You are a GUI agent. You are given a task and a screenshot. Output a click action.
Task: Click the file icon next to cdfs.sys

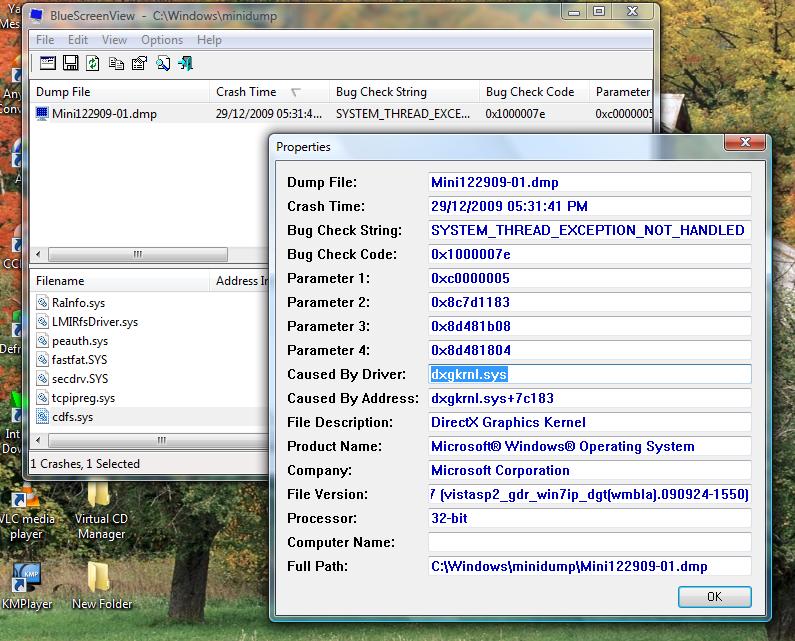43,417
